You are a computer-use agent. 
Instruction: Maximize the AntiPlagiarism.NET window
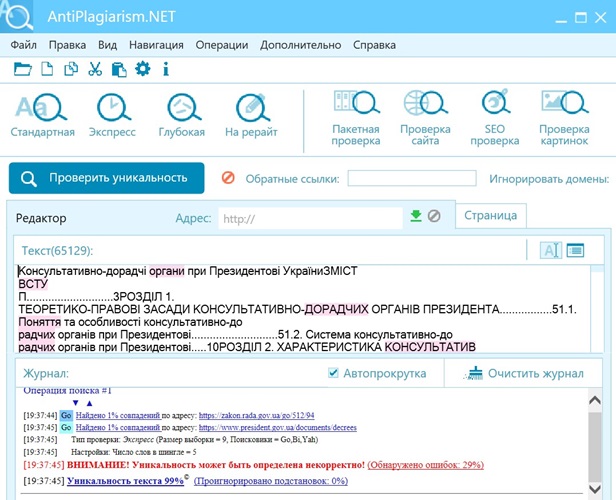(581, 17)
